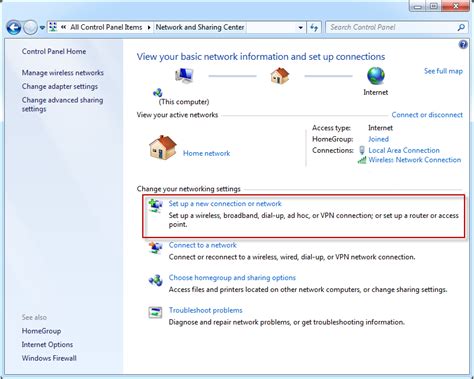Screen dimensions: 474x379
Task: Click the 'Access type:' label
Action: (x=331, y=128)
